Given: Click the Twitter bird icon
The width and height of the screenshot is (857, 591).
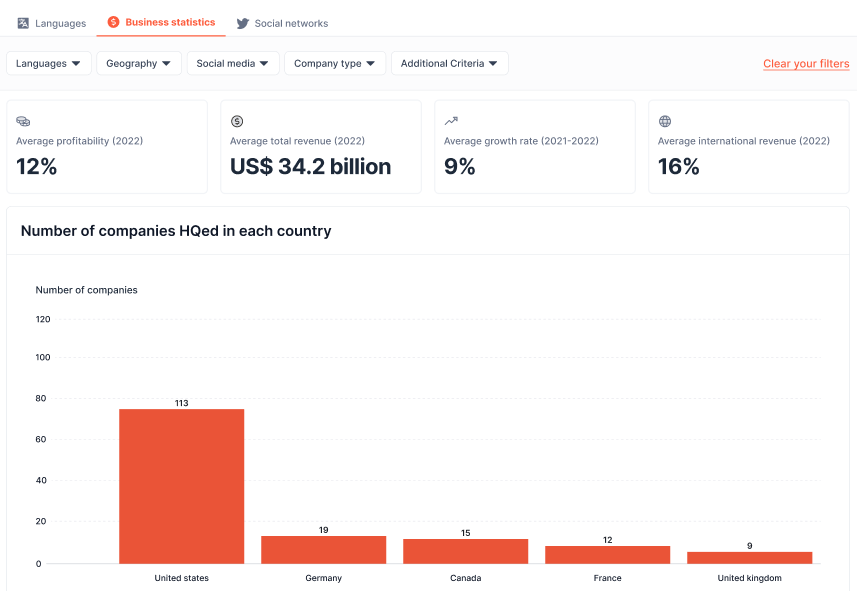Looking at the screenshot, I should click(x=242, y=23).
